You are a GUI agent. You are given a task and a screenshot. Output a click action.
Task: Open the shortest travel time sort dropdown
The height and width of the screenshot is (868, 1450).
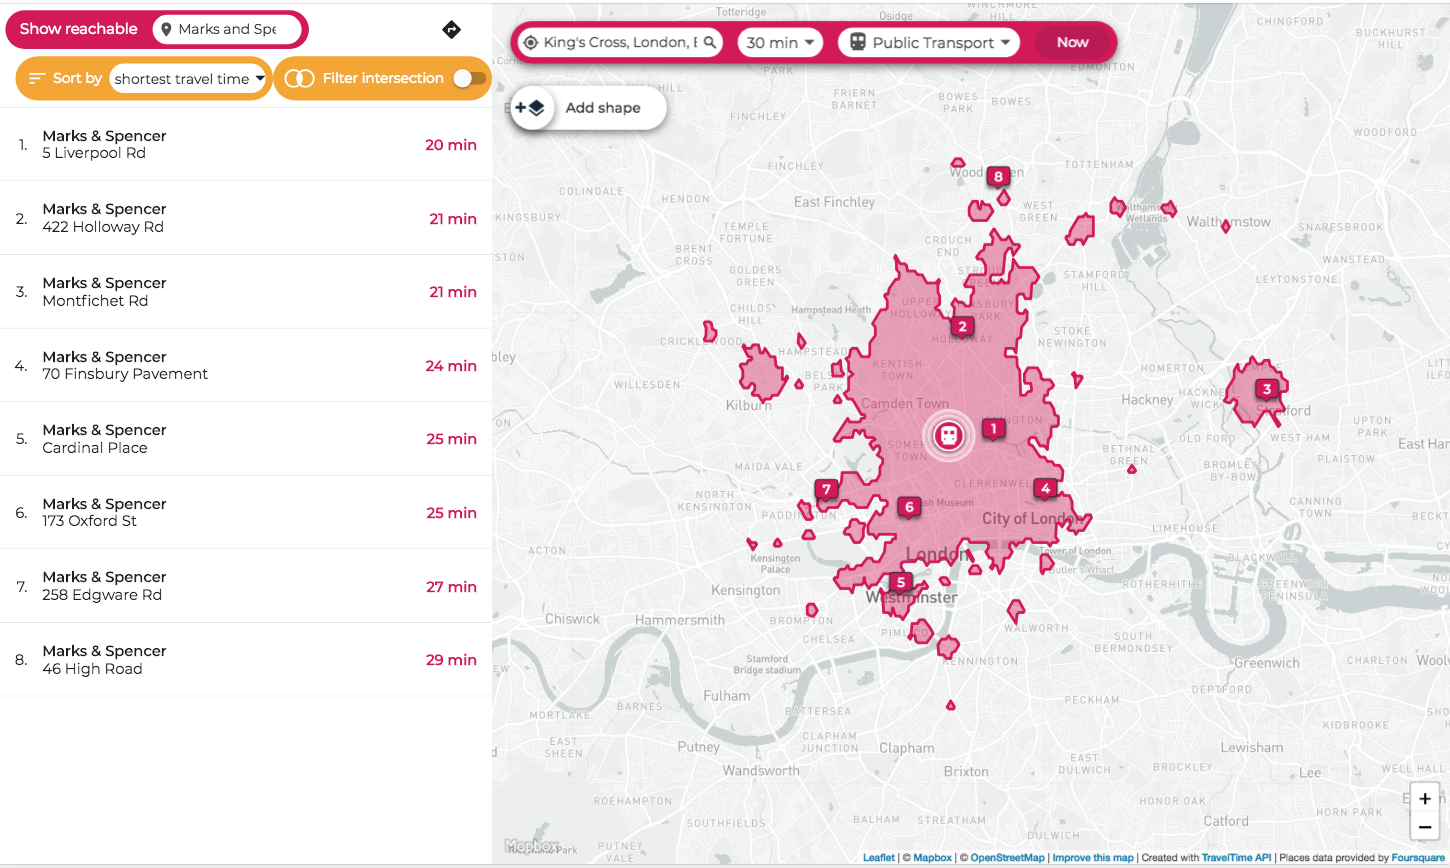(189, 79)
